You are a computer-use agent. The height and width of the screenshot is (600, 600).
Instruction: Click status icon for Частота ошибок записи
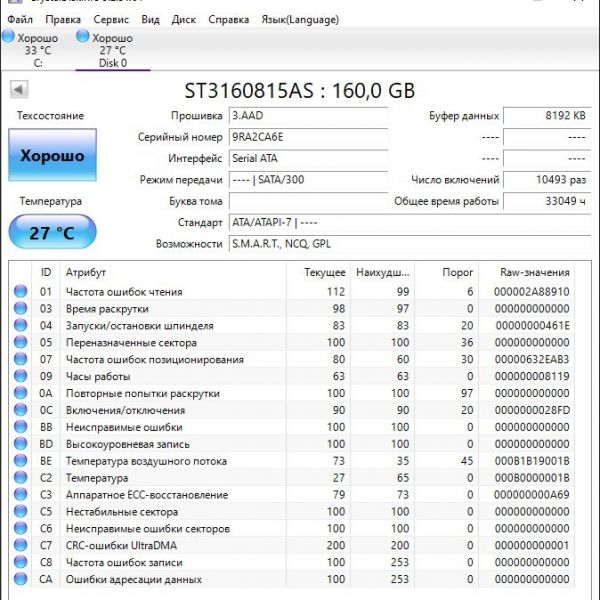click(x=21, y=562)
